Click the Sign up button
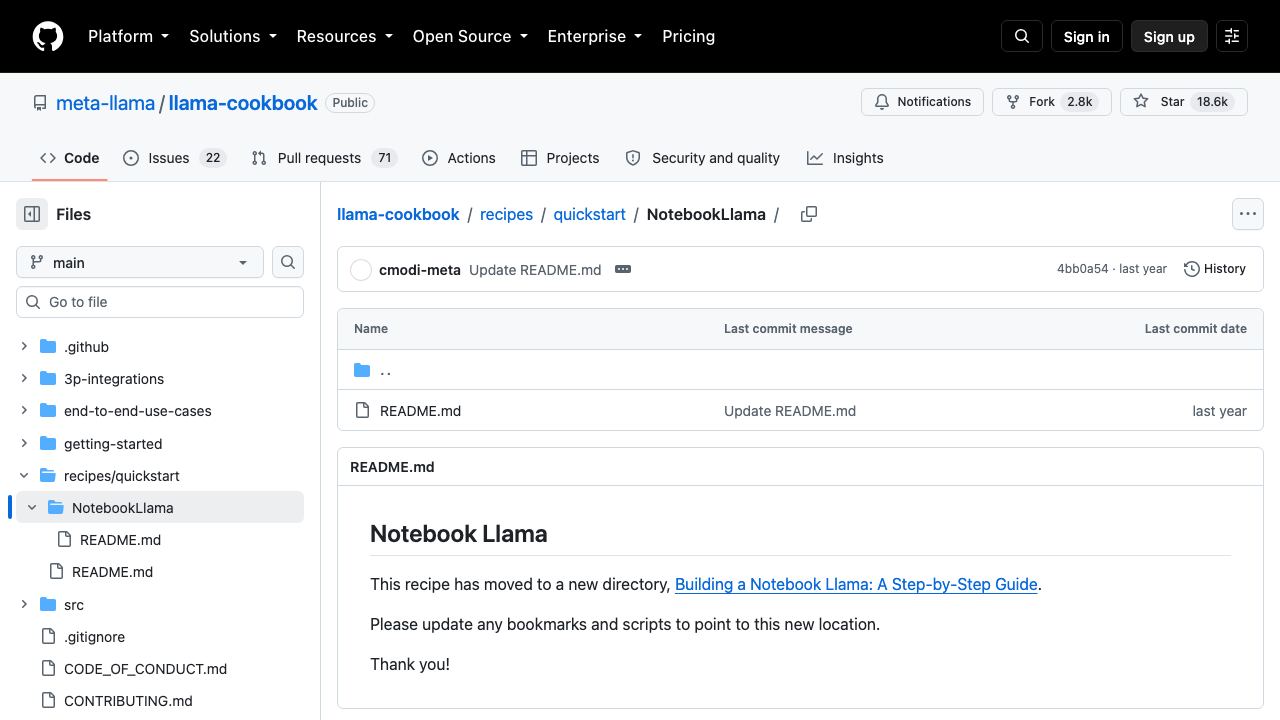Viewport: 1280px width, 720px height. coord(1169,36)
